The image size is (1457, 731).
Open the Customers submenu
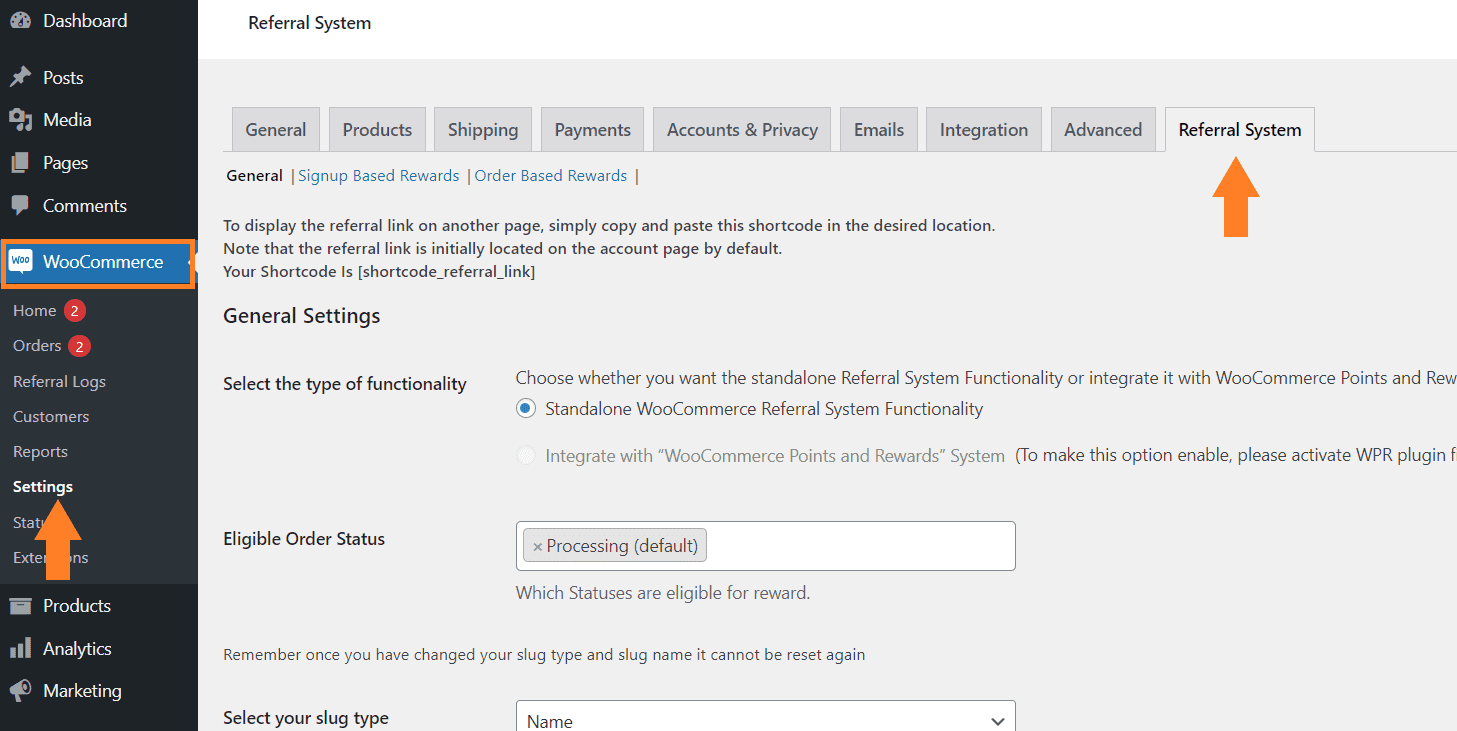[x=51, y=417]
